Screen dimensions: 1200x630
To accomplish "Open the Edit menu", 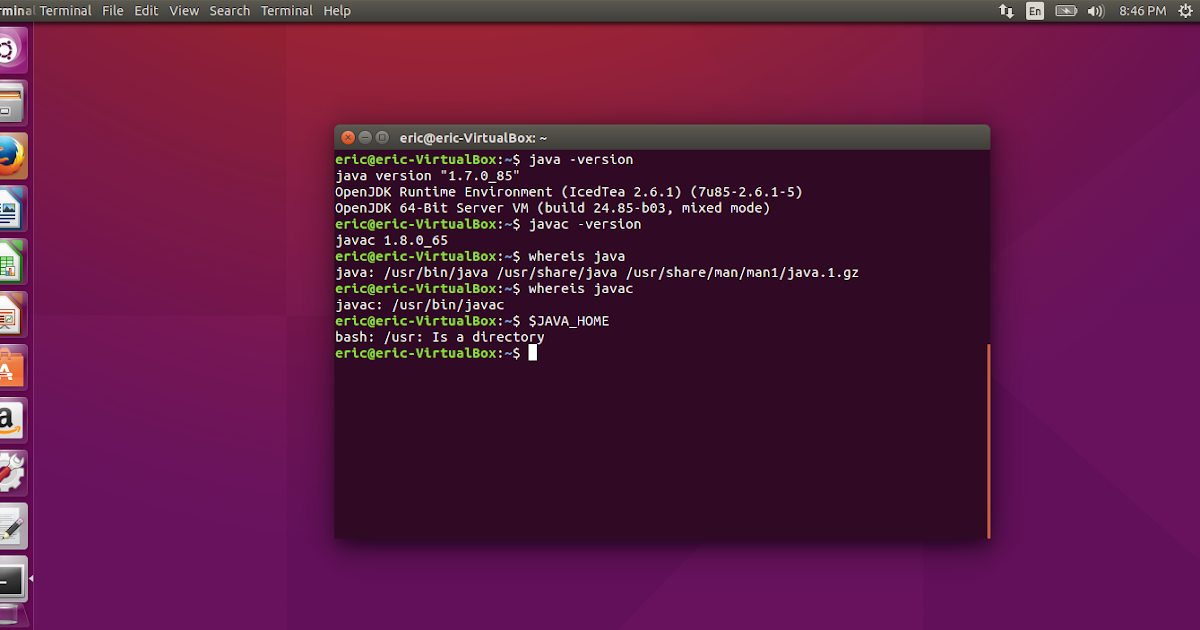I will (x=146, y=11).
